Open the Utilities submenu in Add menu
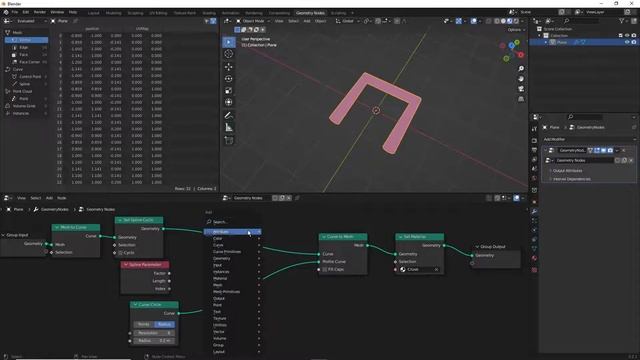 (x=233, y=325)
